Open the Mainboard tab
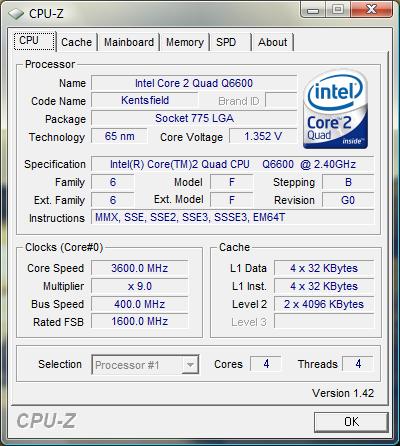 pos(129,42)
